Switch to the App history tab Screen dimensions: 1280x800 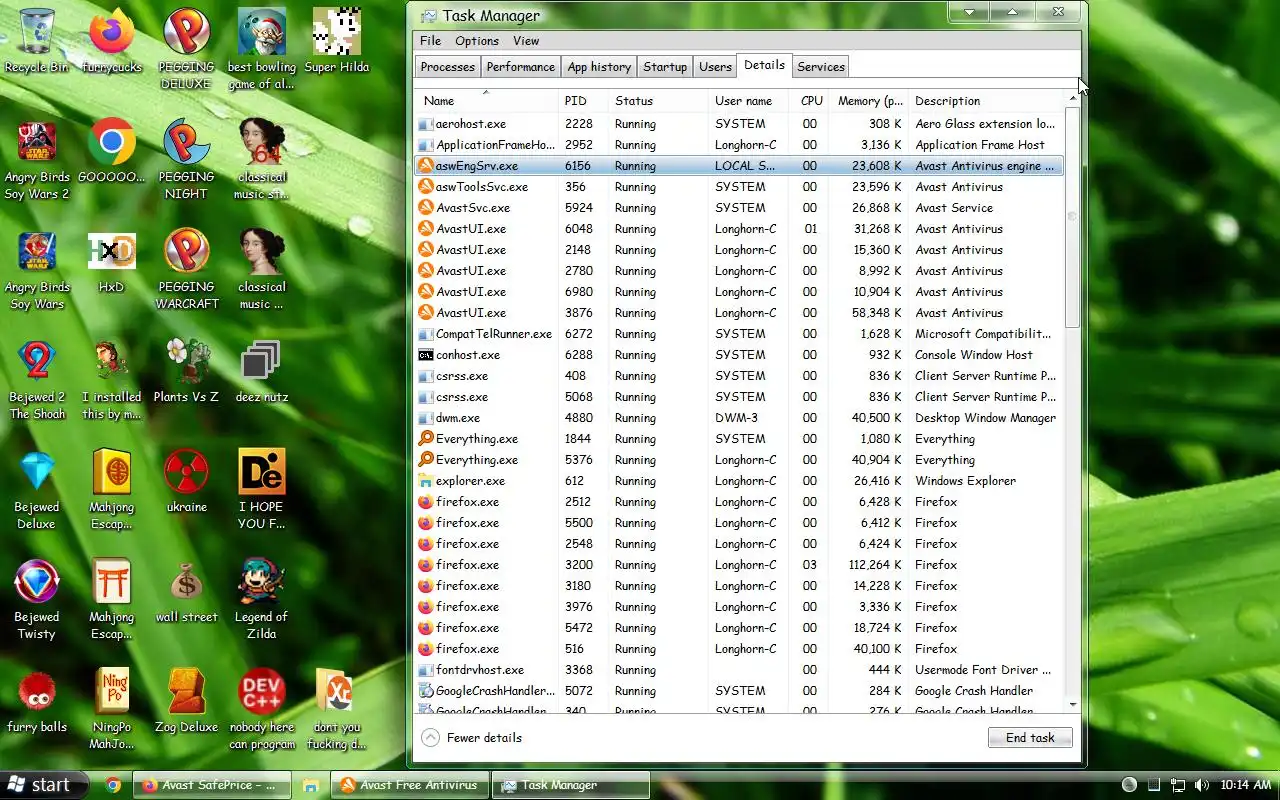click(x=599, y=67)
